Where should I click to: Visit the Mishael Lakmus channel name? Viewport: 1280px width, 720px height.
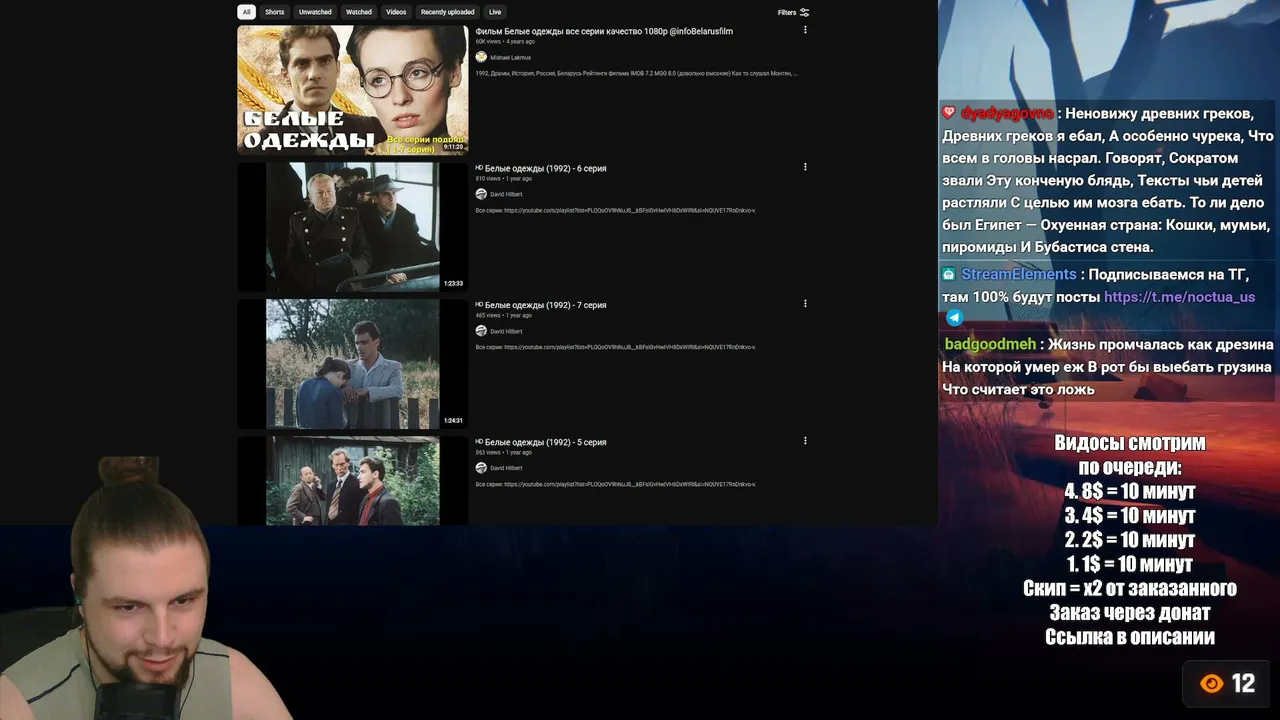point(510,57)
